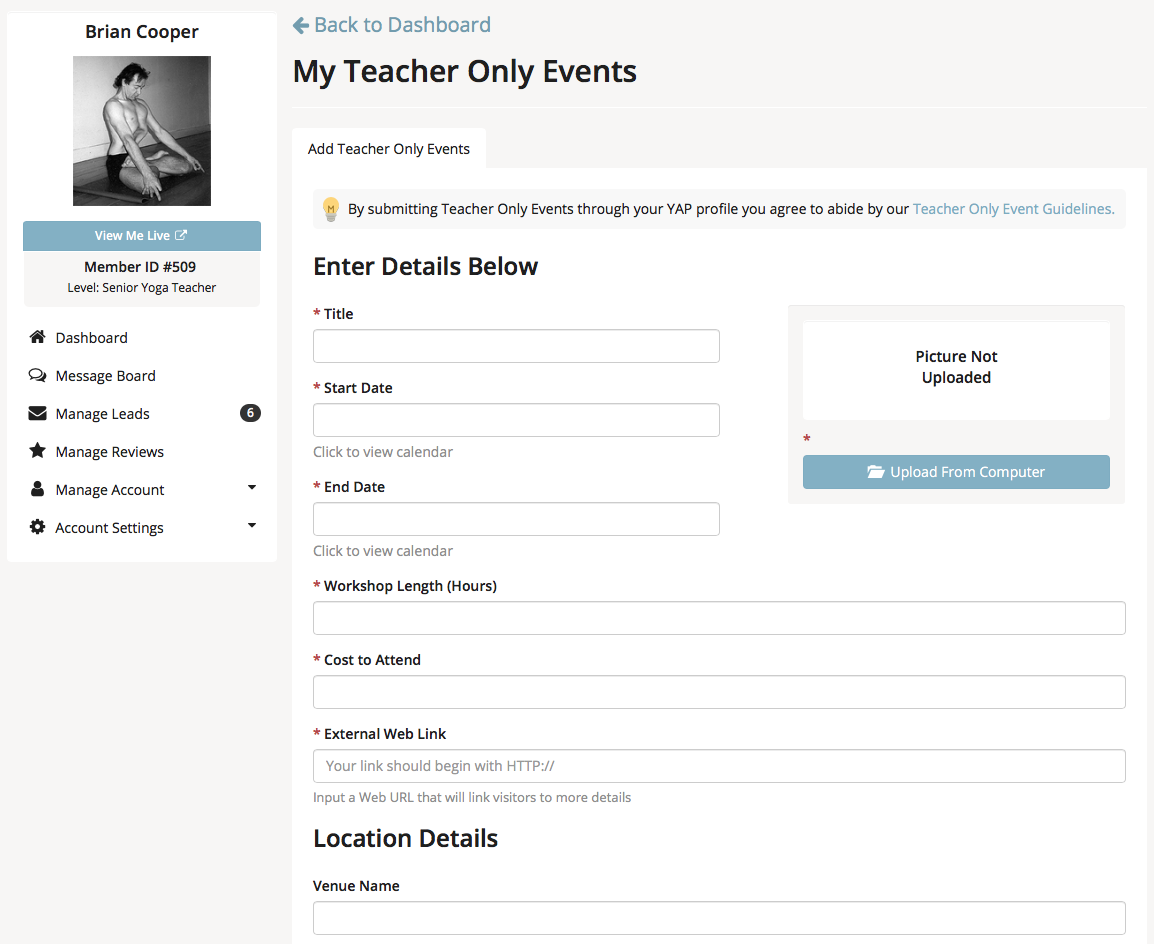Screen dimensions: 1154x944
Task: Open the End Date calendar field
Action: [516, 519]
